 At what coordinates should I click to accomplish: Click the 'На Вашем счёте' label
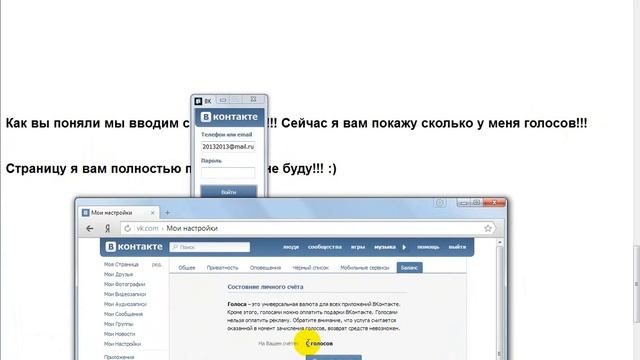point(278,344)
